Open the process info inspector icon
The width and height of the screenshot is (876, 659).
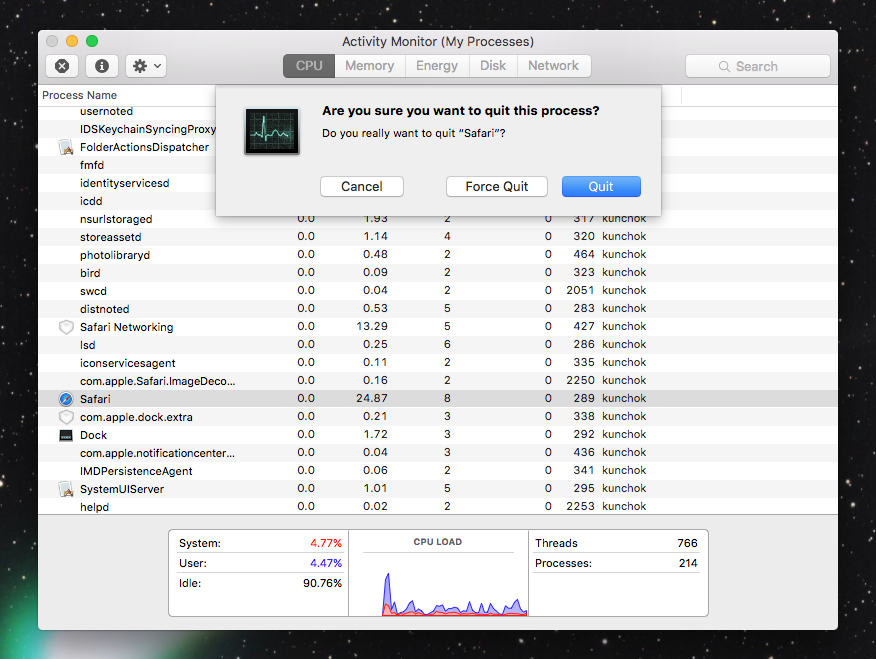coord(102,66)
